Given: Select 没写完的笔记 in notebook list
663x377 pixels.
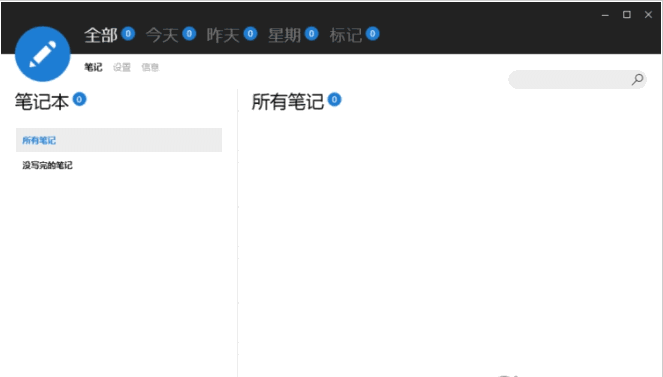Looking at the screenshot, I should [x=119, y=165].
